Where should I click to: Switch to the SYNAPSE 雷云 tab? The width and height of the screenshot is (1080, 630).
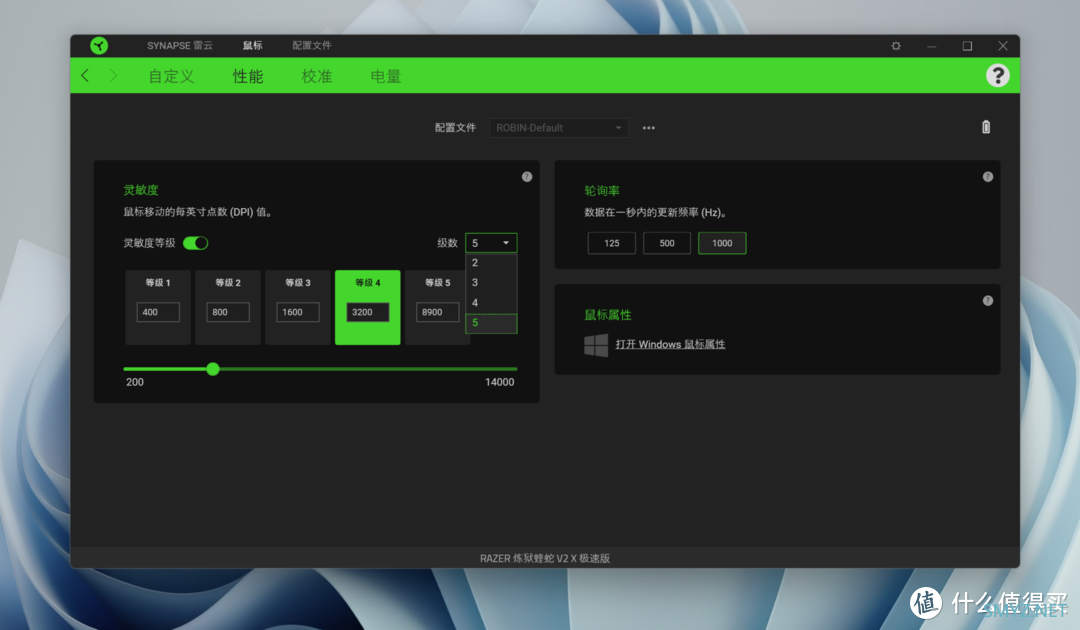[x=180, y=45]
